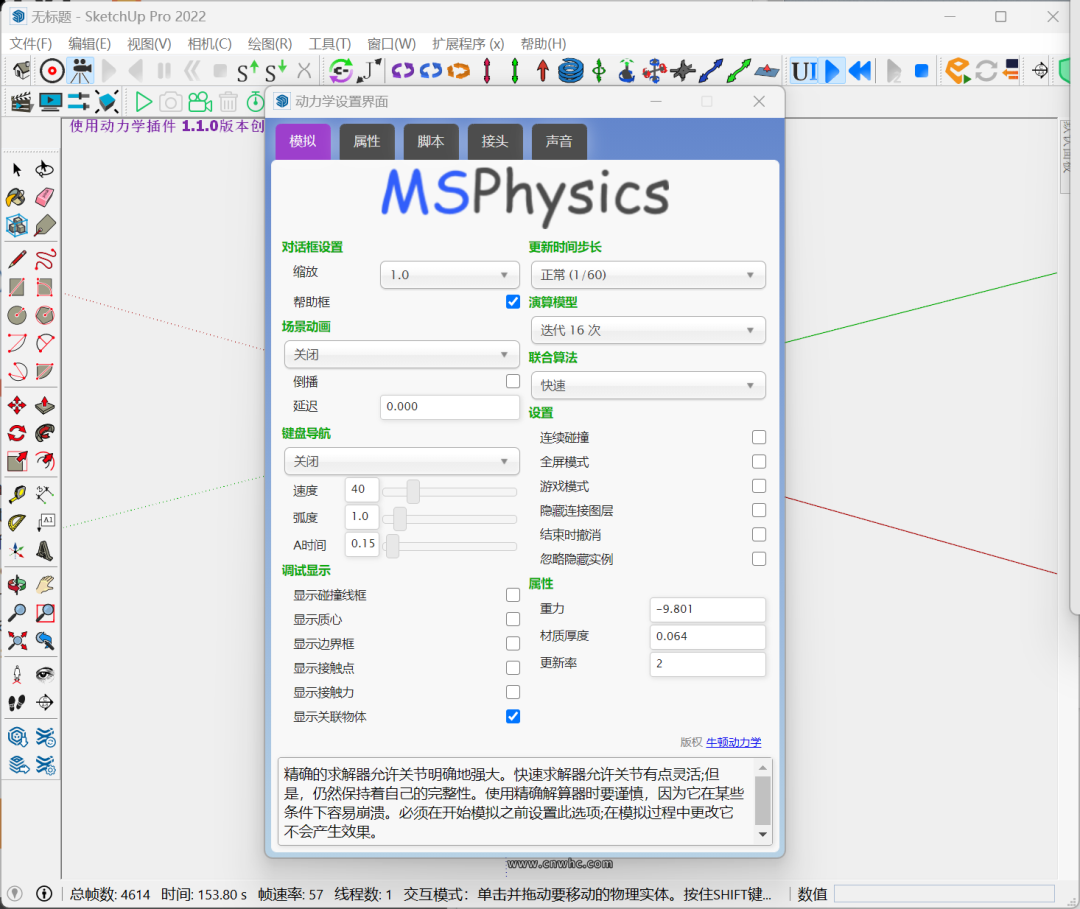Click the 延迟 delay input field
Screen dimensions: 1080x909
tap(450, 407)
